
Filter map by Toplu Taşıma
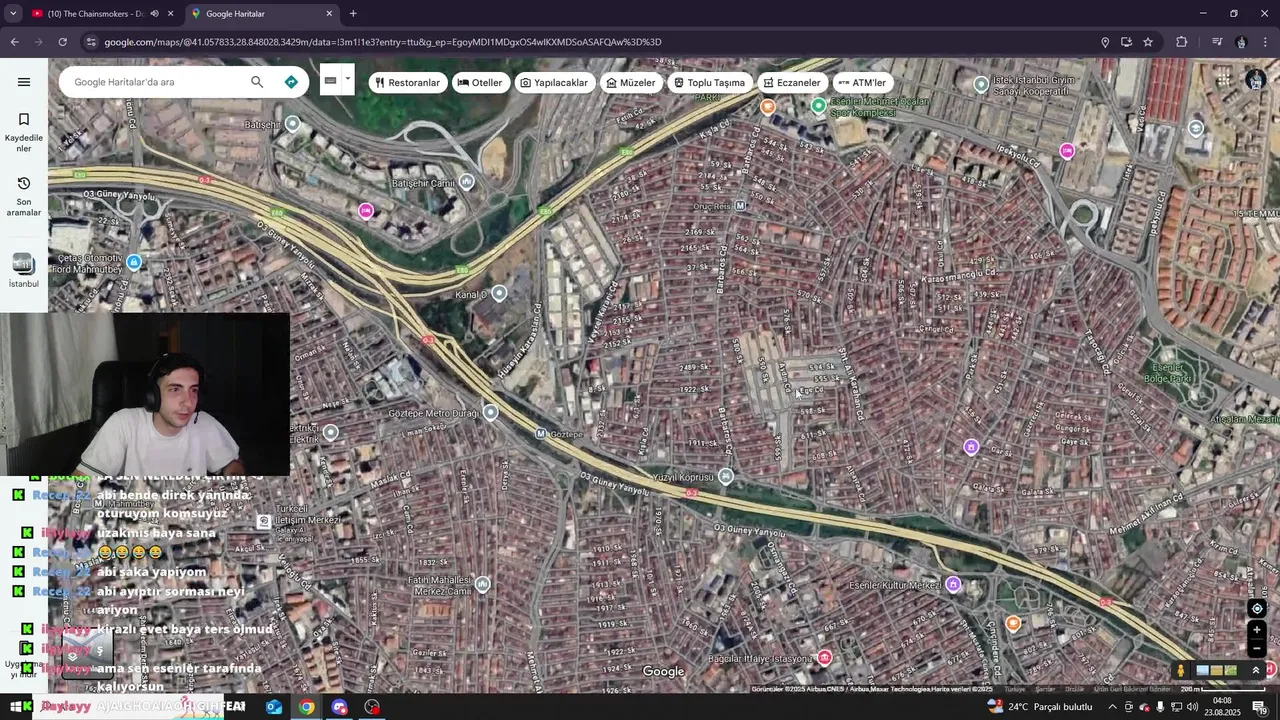709,83
